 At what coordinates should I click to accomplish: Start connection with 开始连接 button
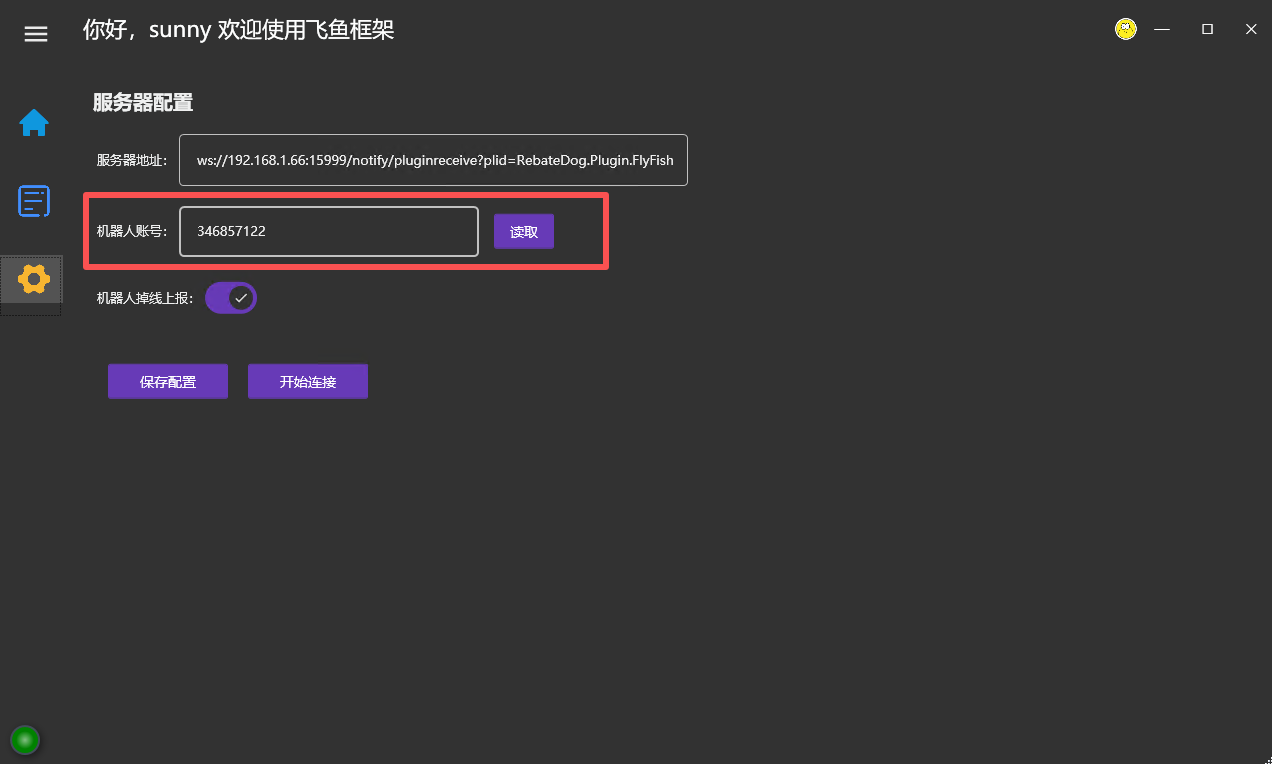pos(308,382)
